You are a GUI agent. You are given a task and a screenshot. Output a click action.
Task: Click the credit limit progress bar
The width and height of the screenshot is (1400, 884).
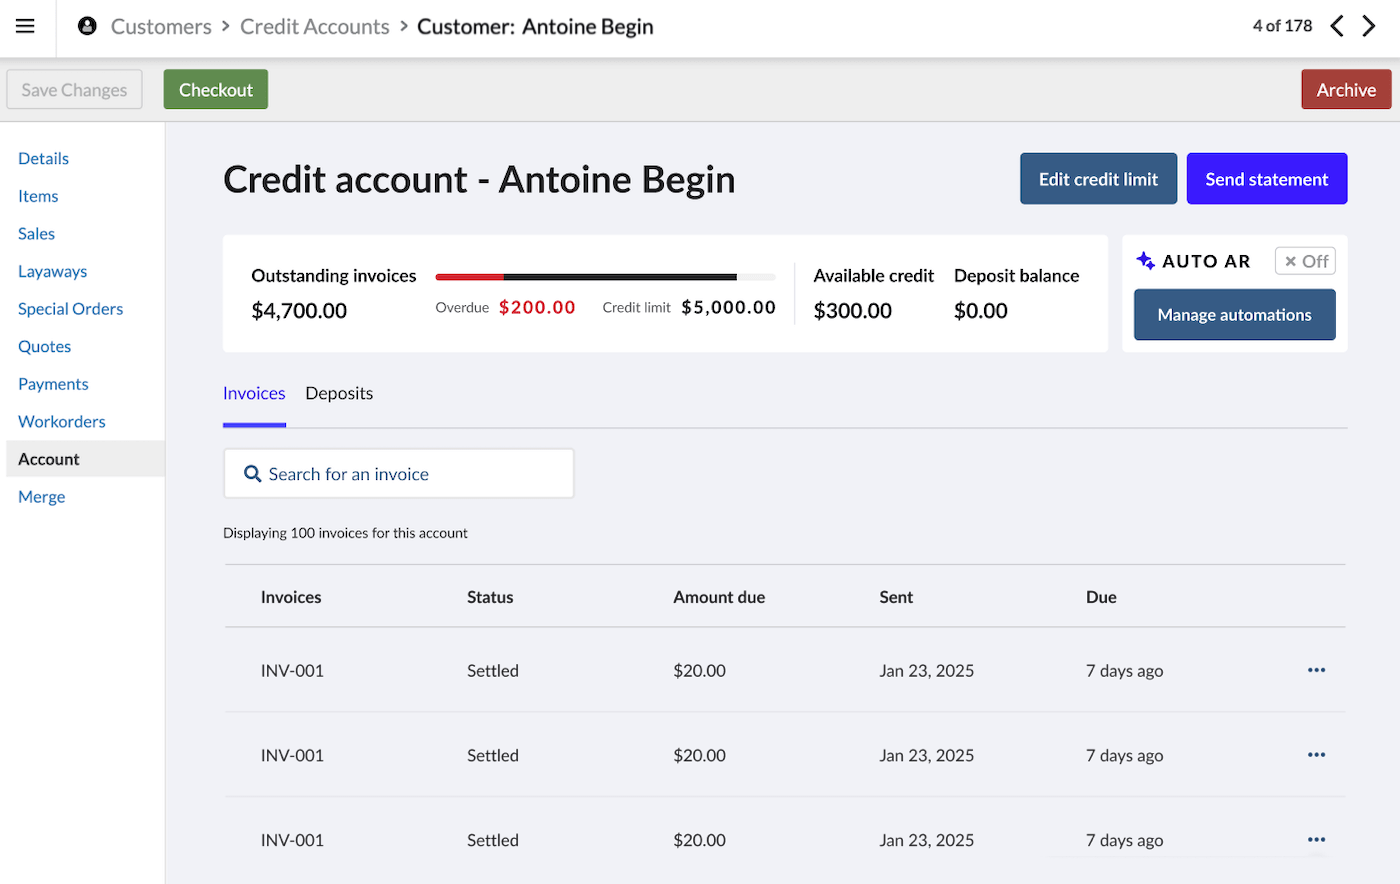[x=605, y=276]
